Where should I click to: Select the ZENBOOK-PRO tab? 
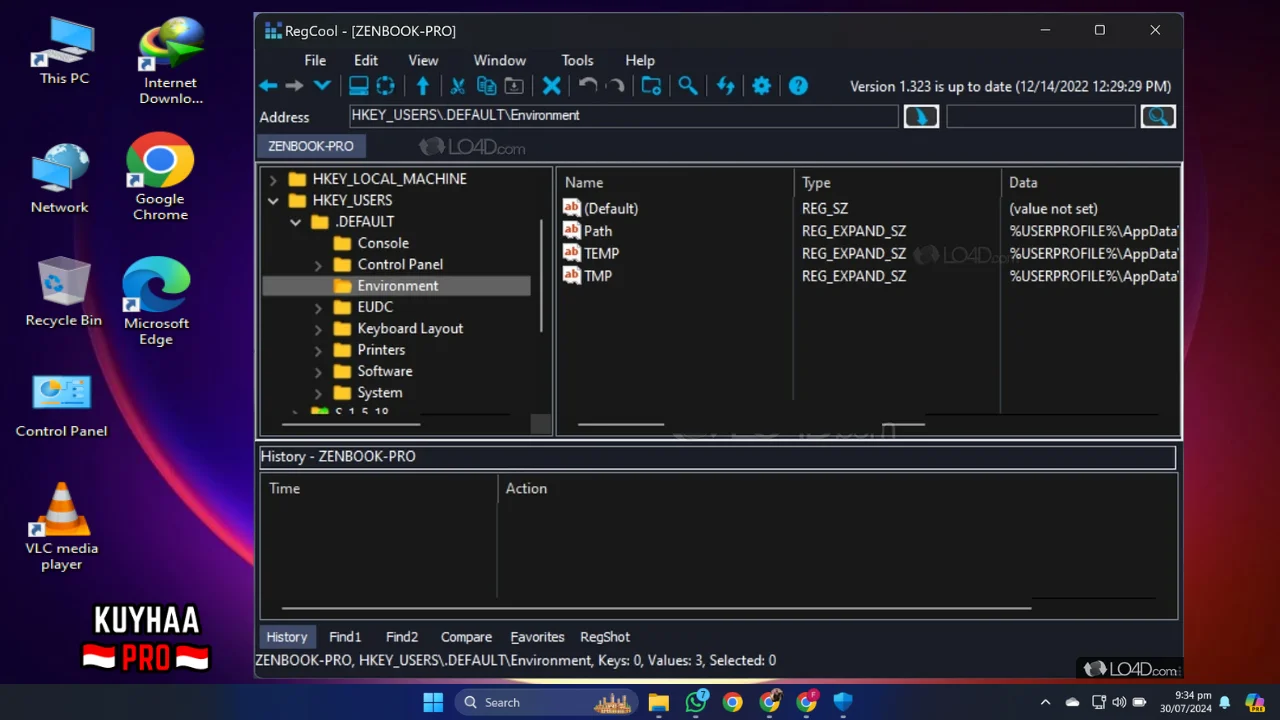coord(311,146)
